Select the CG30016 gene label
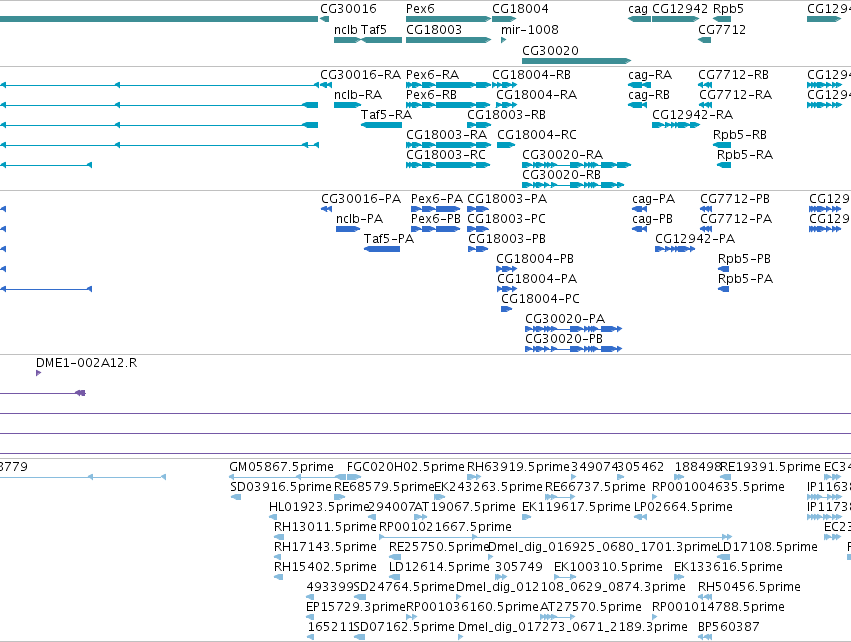Viewport: 851px width, 642px height. pos(348,9)
